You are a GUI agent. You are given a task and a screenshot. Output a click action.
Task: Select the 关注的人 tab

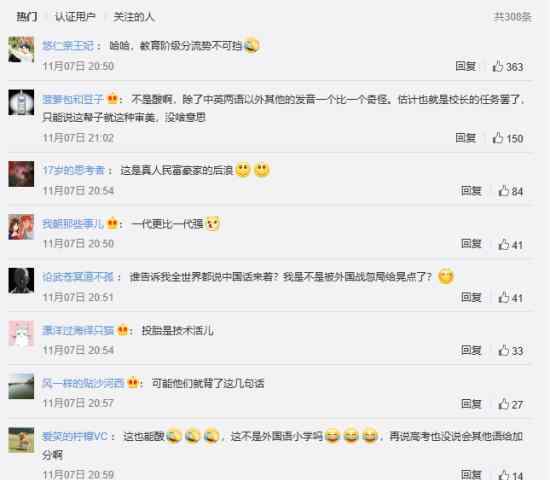click(x=134, y=16)
